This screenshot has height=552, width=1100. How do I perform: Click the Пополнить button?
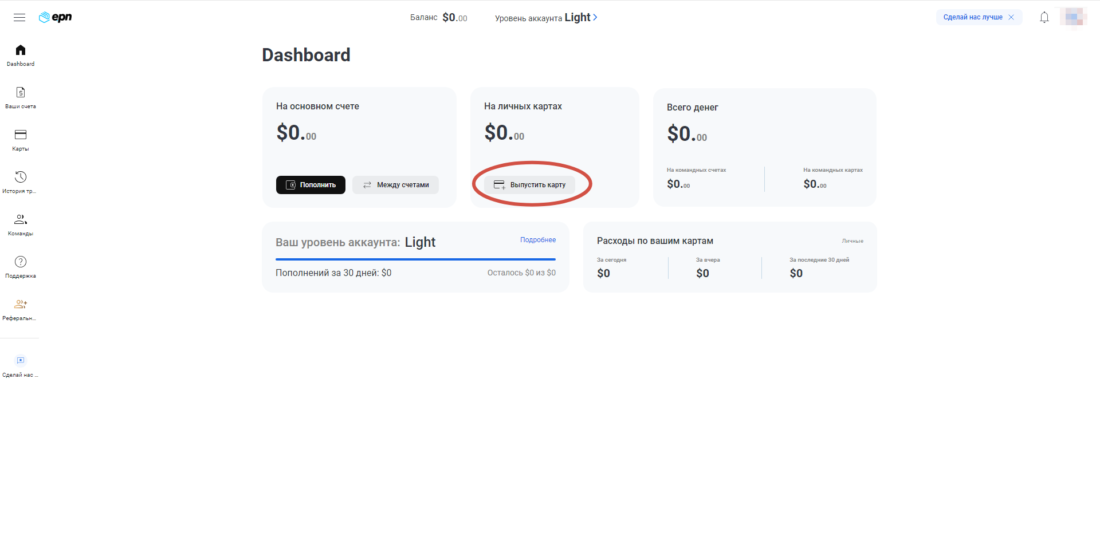311,185
